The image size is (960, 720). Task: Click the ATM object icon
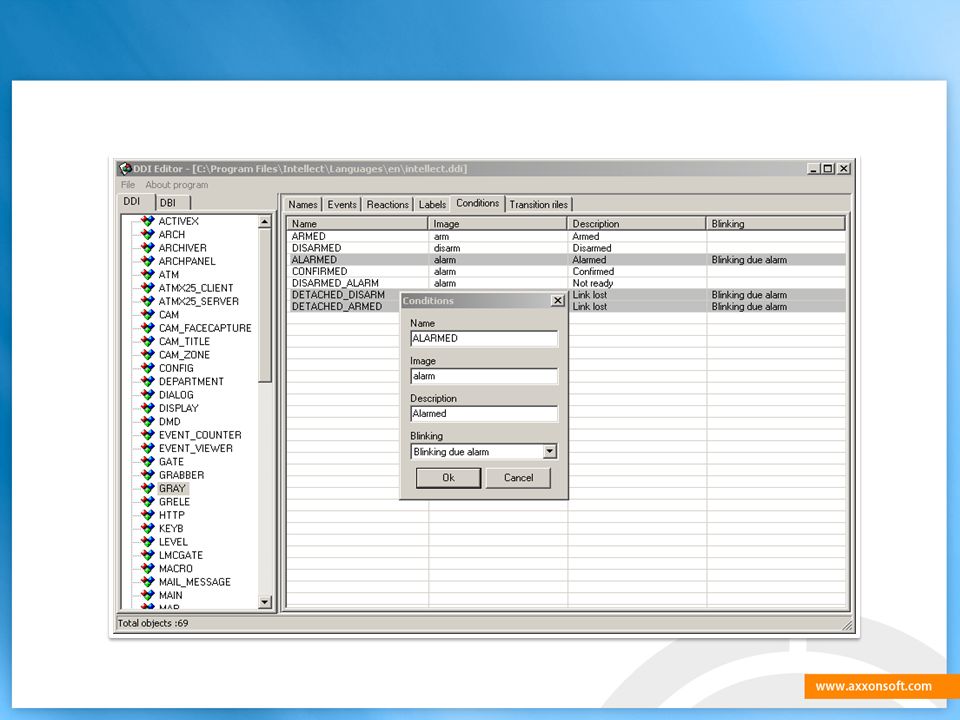click(x=148, y=275)
